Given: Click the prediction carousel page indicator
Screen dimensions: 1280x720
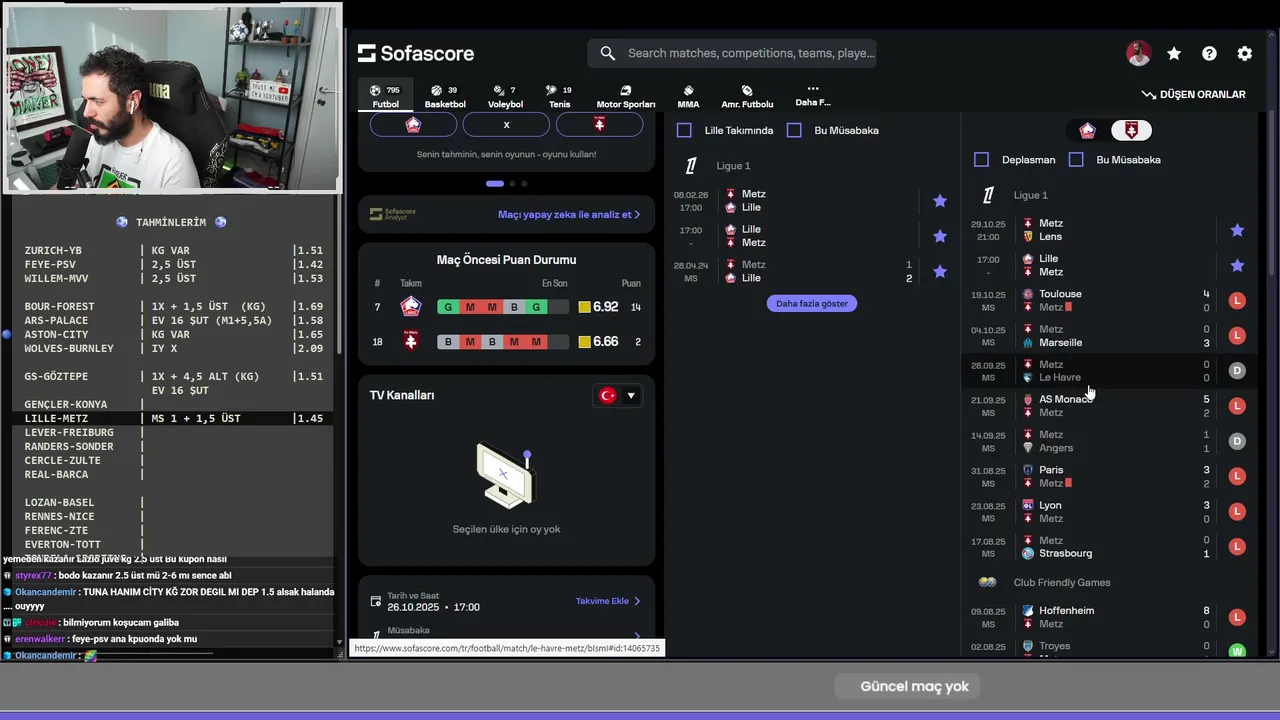Looking at the screenshot, I should [506, 184].
